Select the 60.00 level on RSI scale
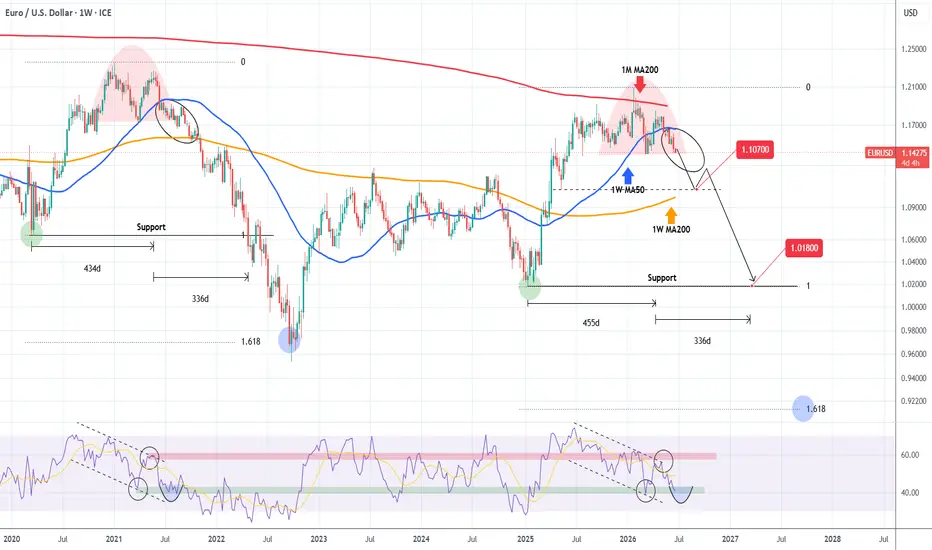The width and height of the screenshot is (932, 550). click(x=910, y=455)
